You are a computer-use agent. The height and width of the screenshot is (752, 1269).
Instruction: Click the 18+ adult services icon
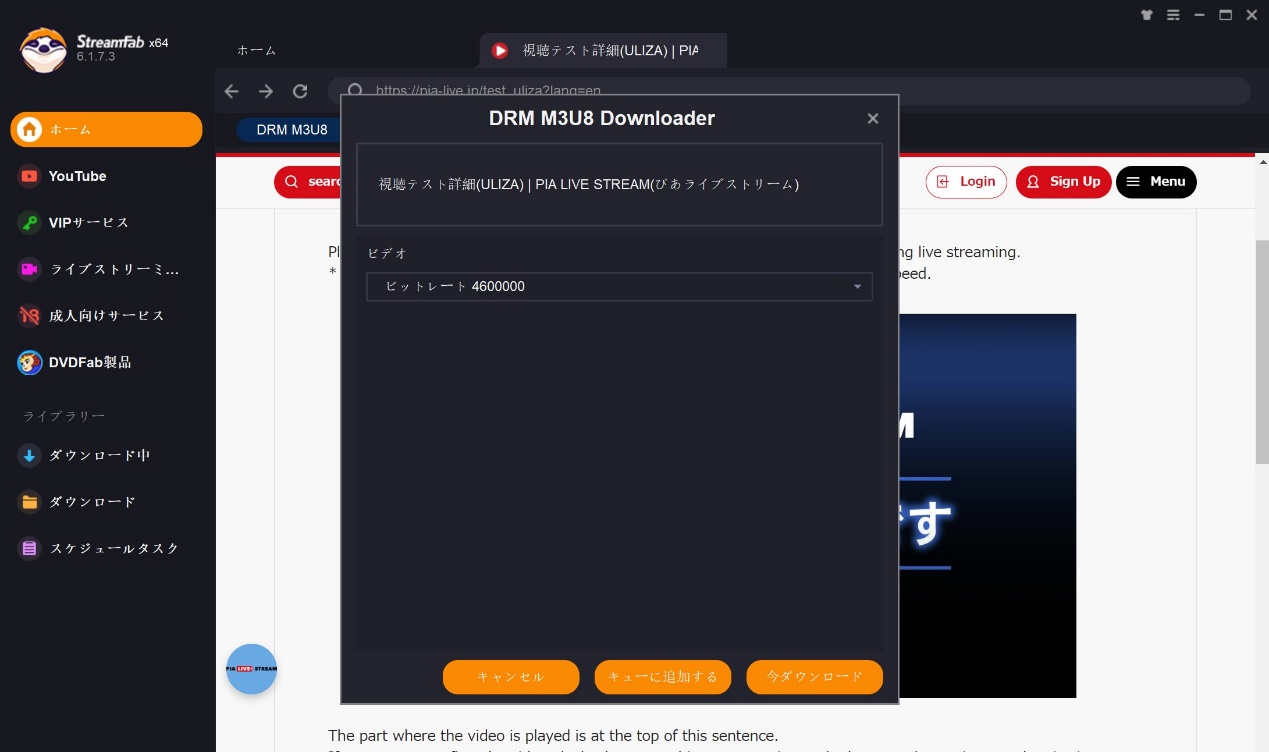(x=30, y=315)
